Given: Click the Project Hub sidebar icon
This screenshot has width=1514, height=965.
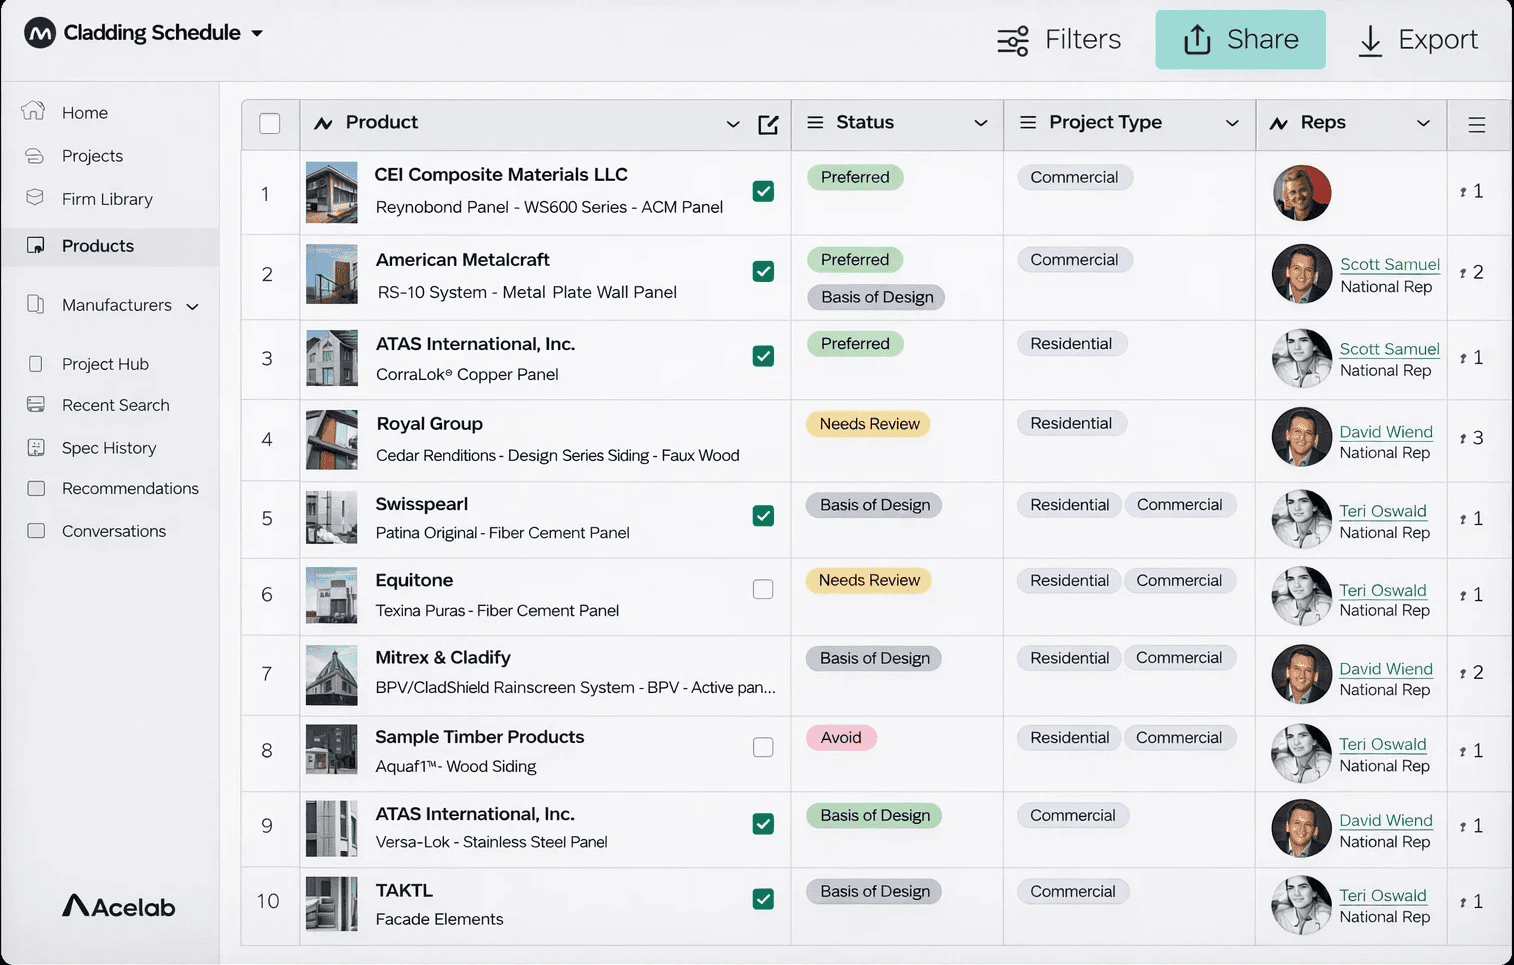Looking at the screenshot, I should click(x=36, y=364).
